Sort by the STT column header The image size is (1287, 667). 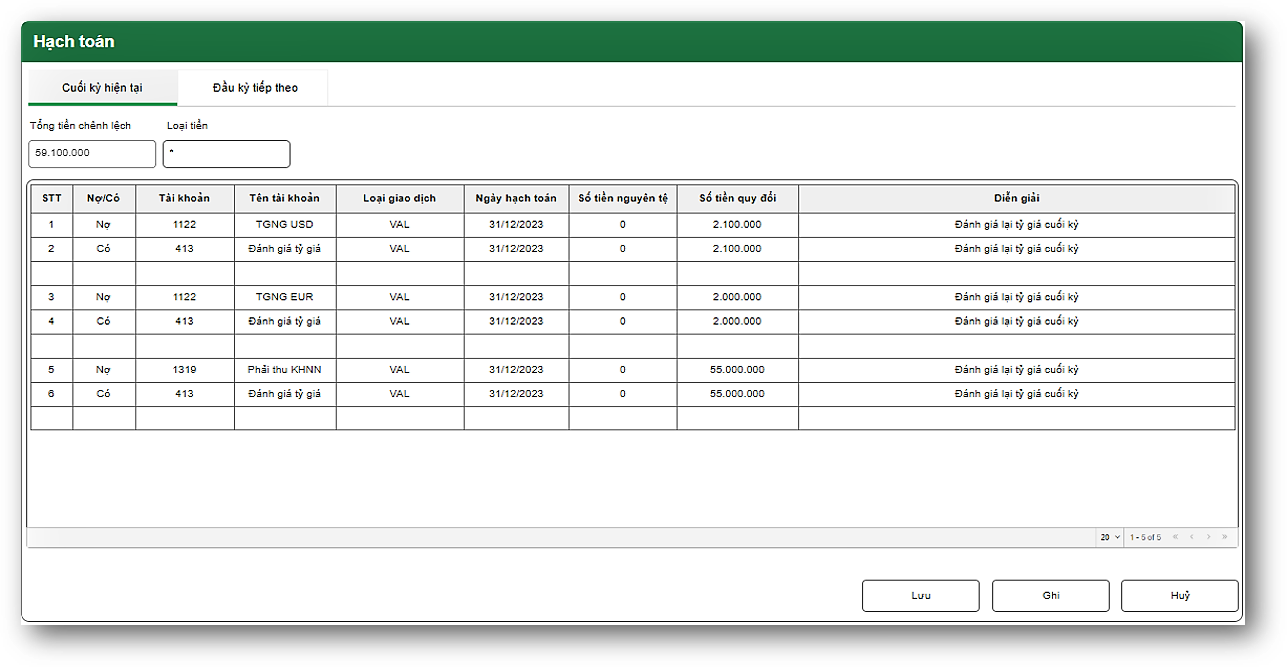pyautogui.click(x=52, y=198)
